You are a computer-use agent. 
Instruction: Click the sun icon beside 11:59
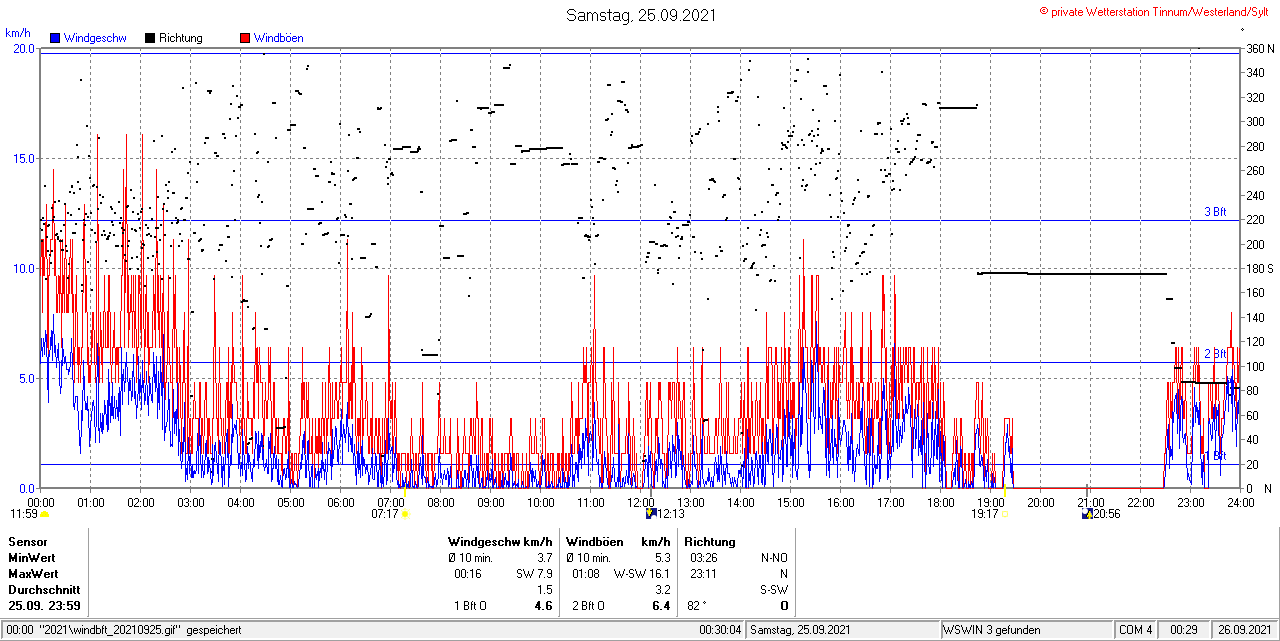coord(45,514)
